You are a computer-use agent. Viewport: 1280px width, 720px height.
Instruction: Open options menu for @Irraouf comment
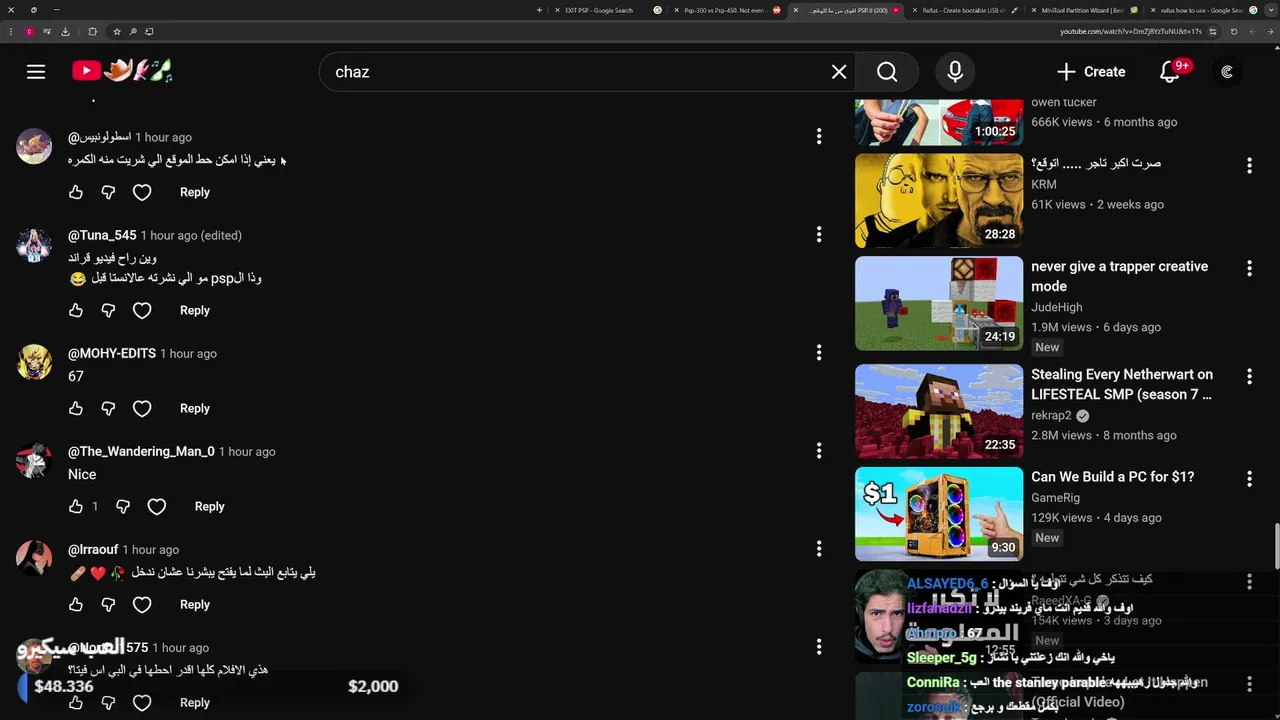(x=819, y=548)
